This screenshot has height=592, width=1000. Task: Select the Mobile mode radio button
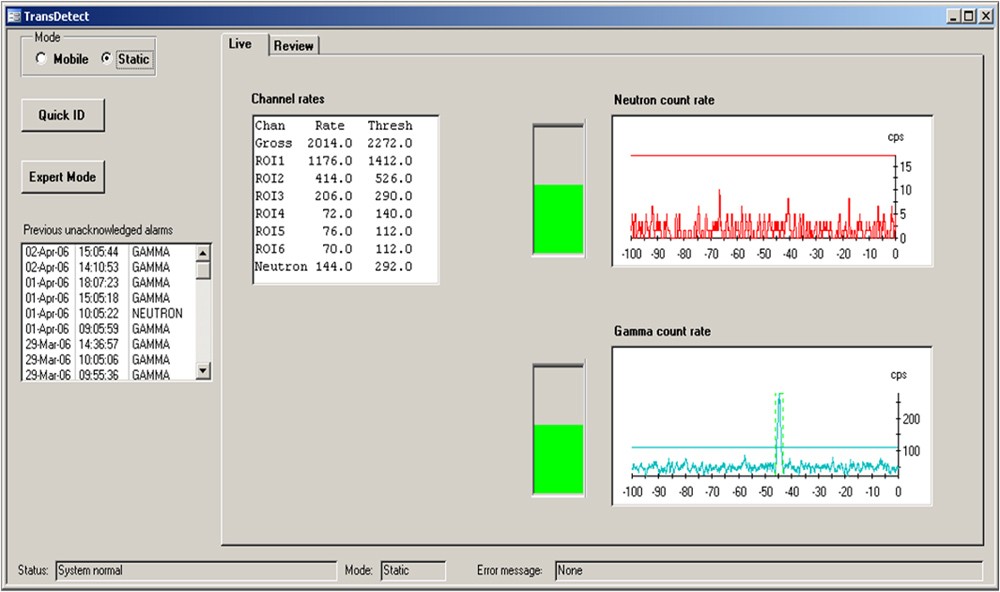[x=41, y=59]
